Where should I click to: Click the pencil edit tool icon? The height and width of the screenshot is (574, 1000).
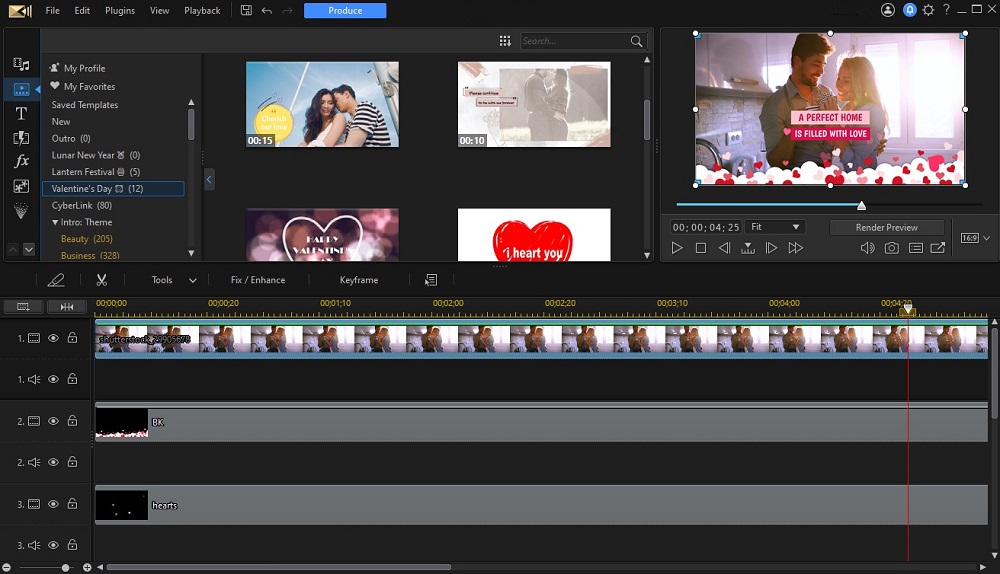tap(56, 280)
